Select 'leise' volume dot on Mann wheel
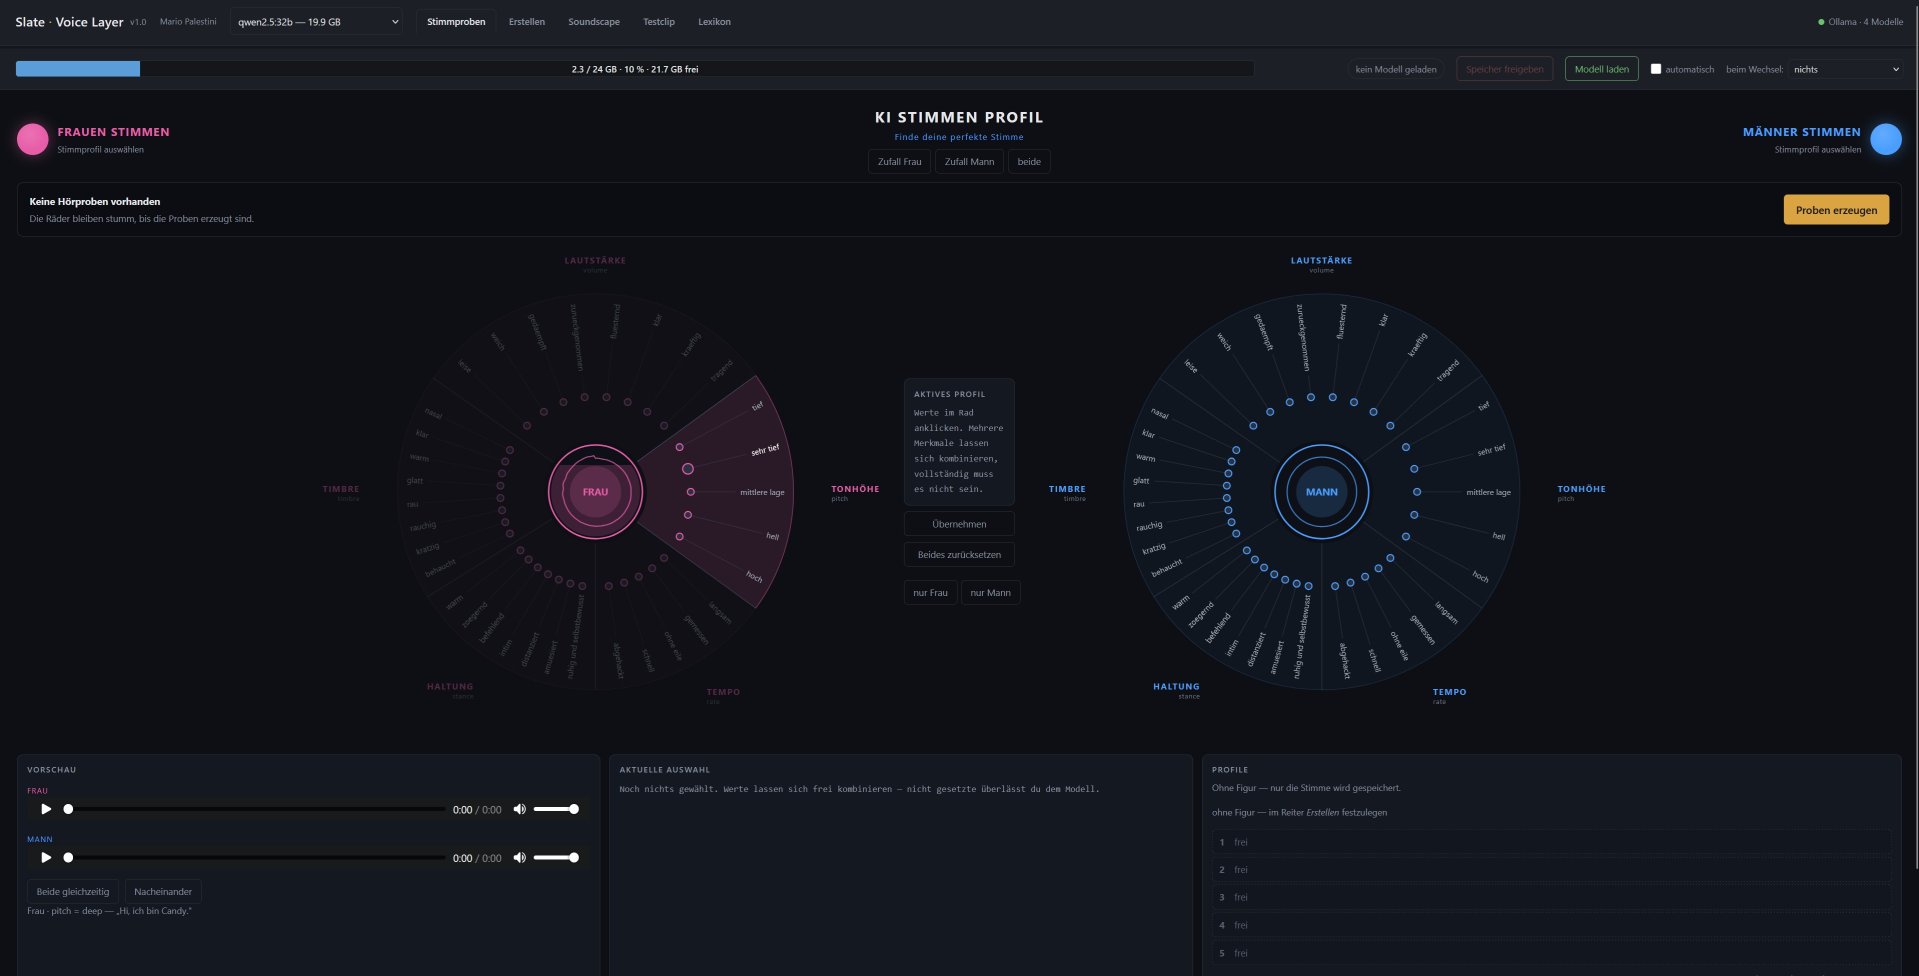Viewport: 1919px width, 976px height. 1254,426
